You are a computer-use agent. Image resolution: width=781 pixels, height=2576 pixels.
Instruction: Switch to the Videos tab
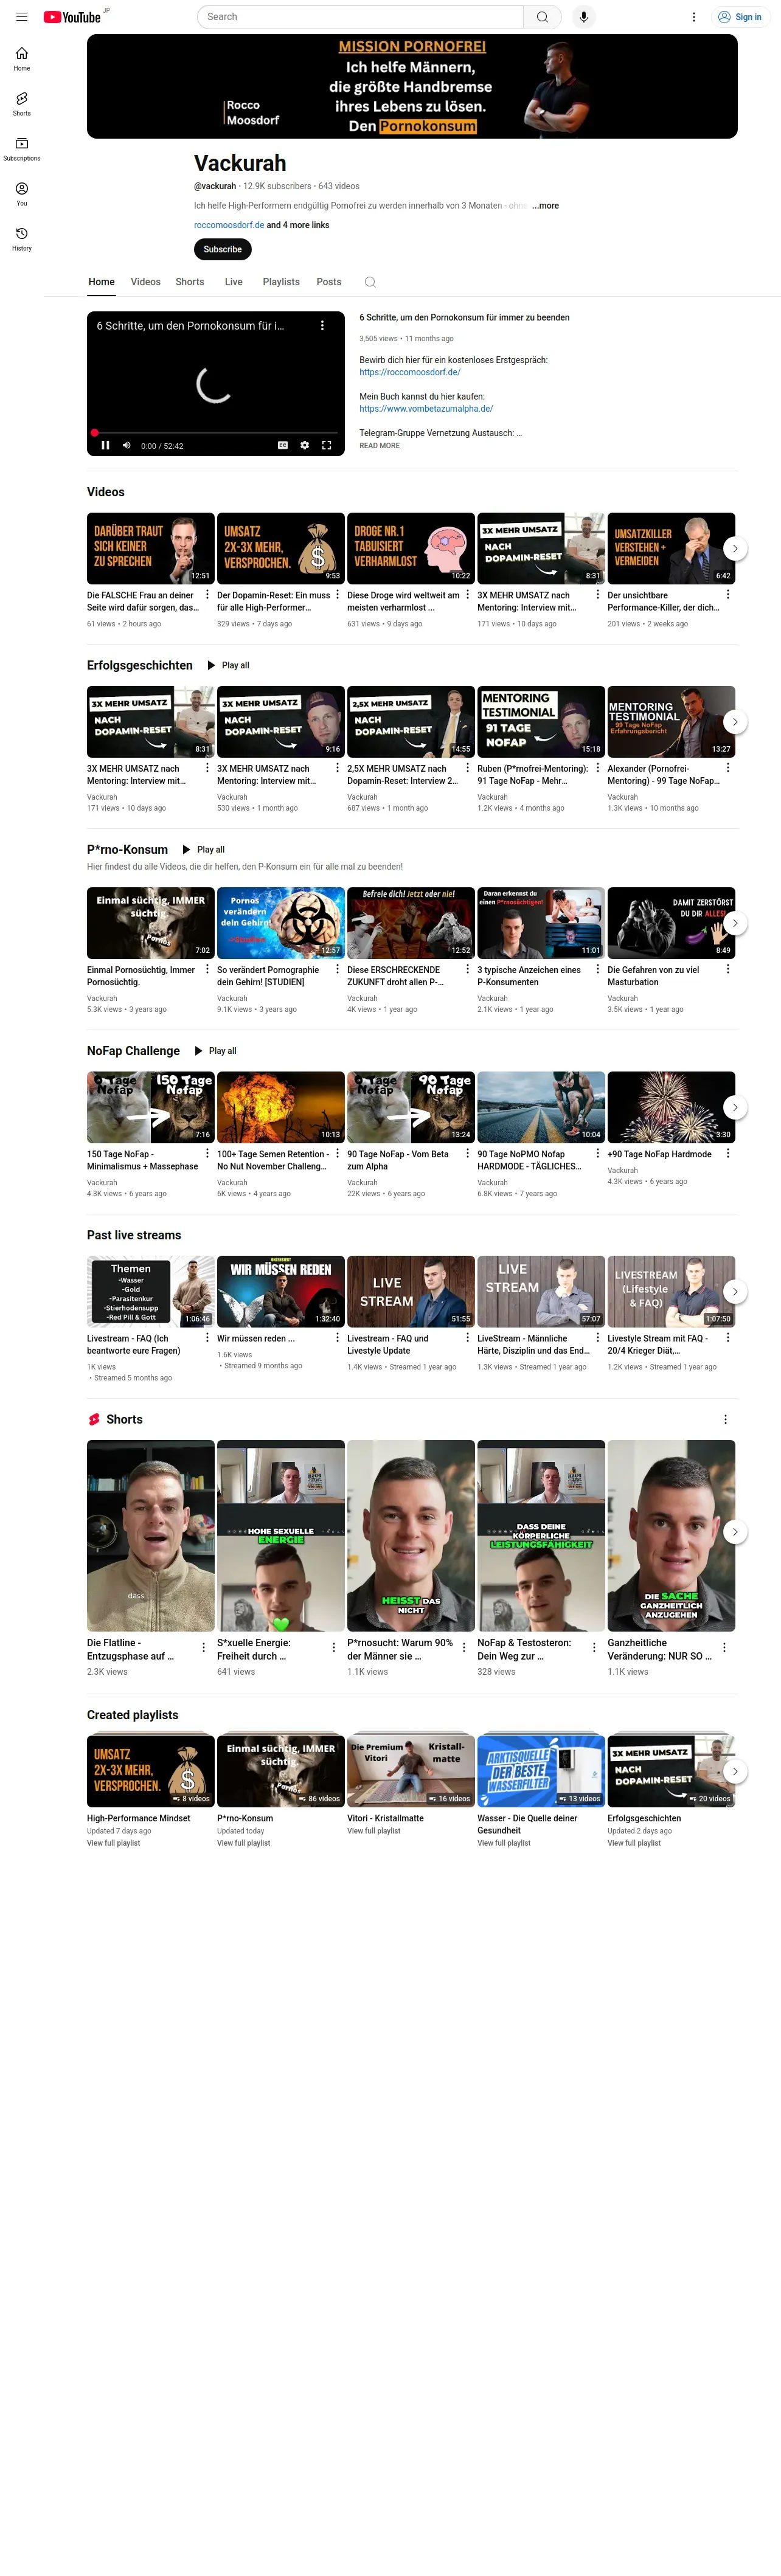pyautogui.click(x=146, y=282)
